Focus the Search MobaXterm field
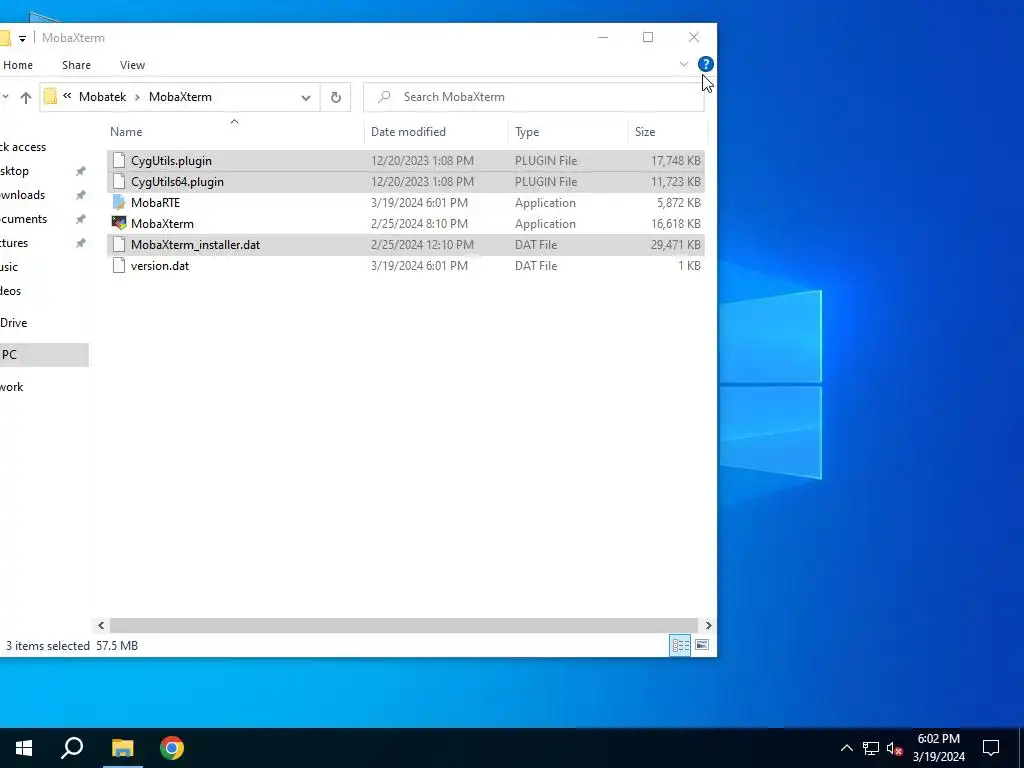The width and height of the screenshot is (1024, 768). pyautogui.click(x=534, y=97)
